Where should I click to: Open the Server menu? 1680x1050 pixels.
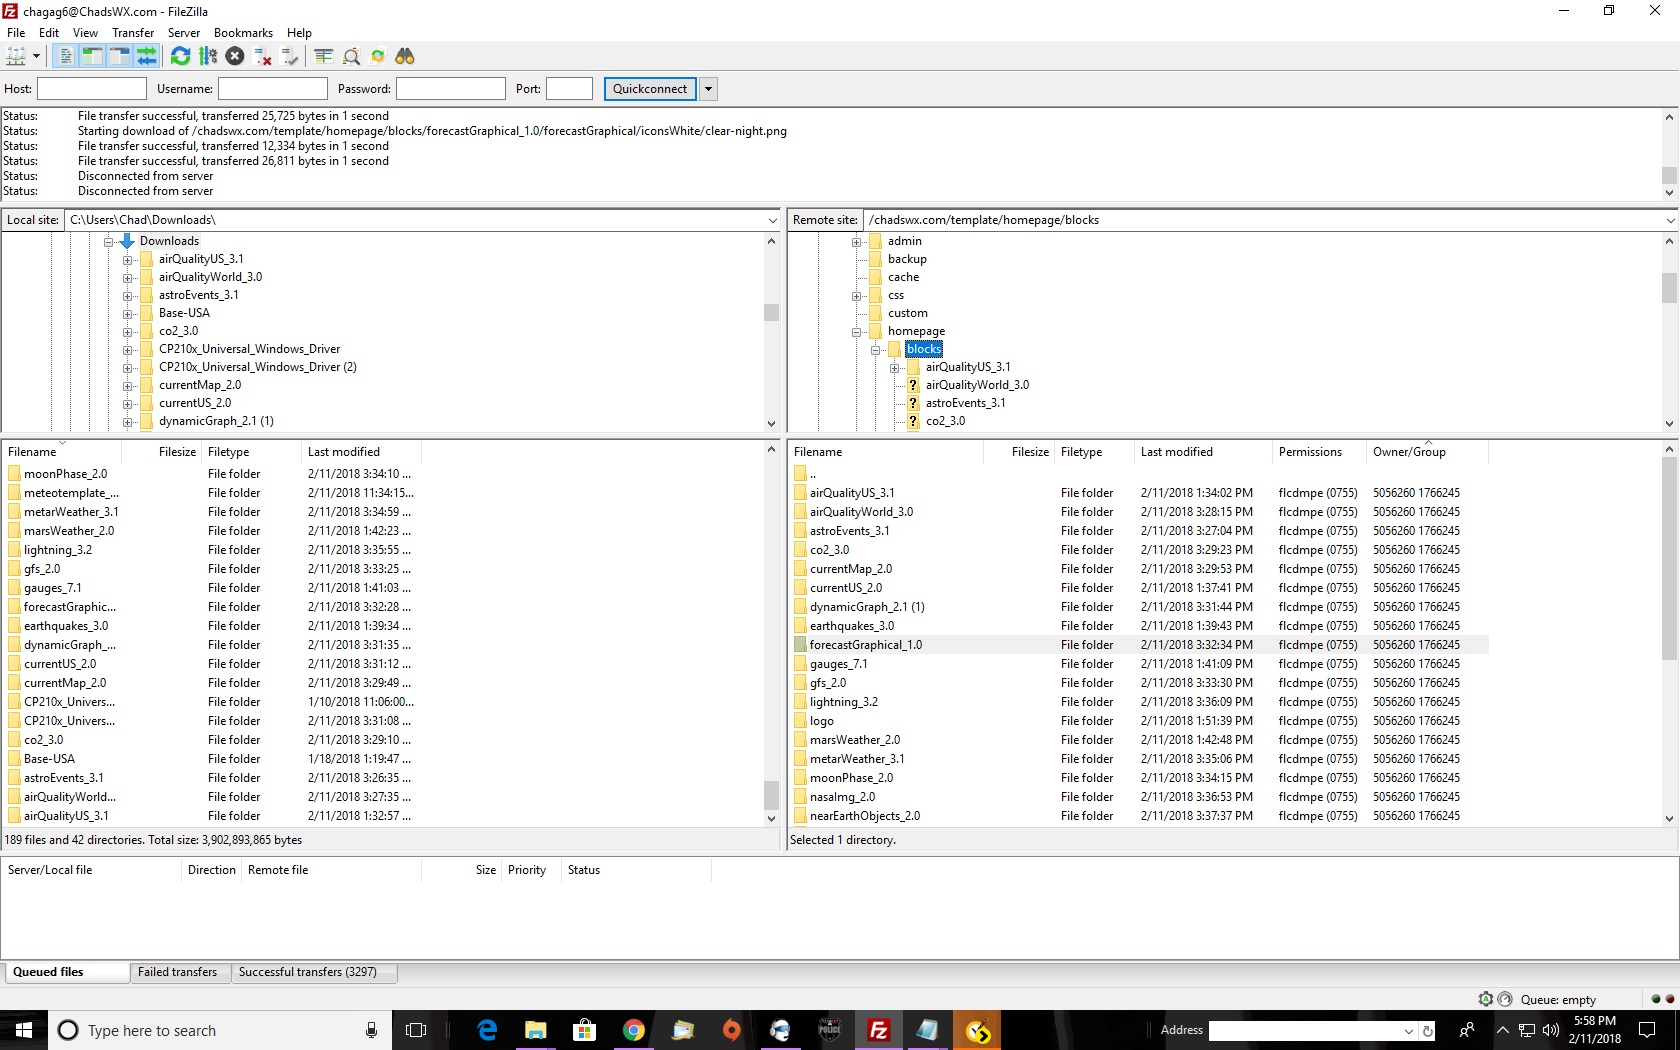click(x=184, y=32)
